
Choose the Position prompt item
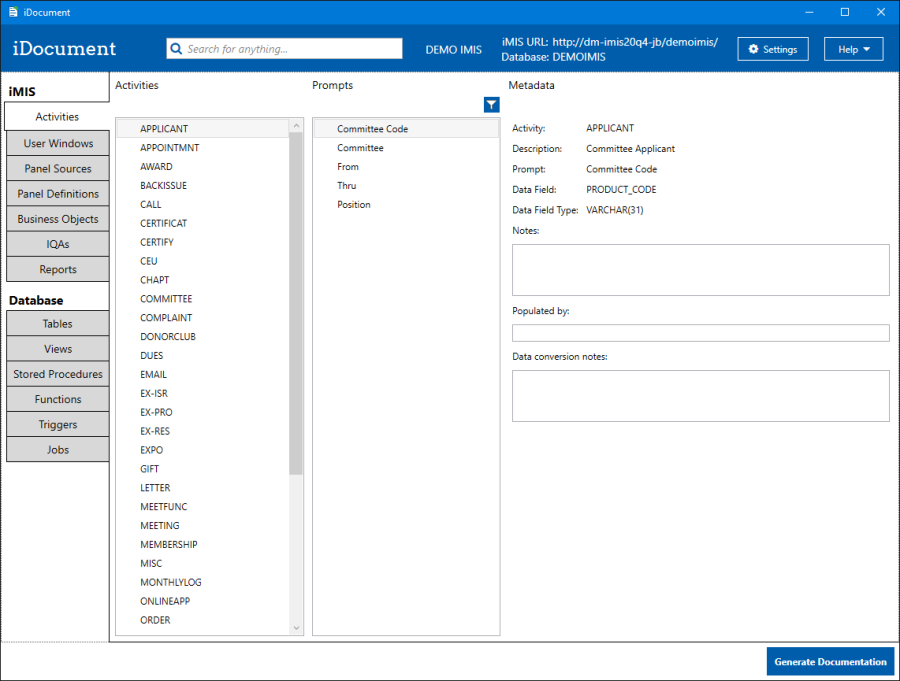click(354, 205)
